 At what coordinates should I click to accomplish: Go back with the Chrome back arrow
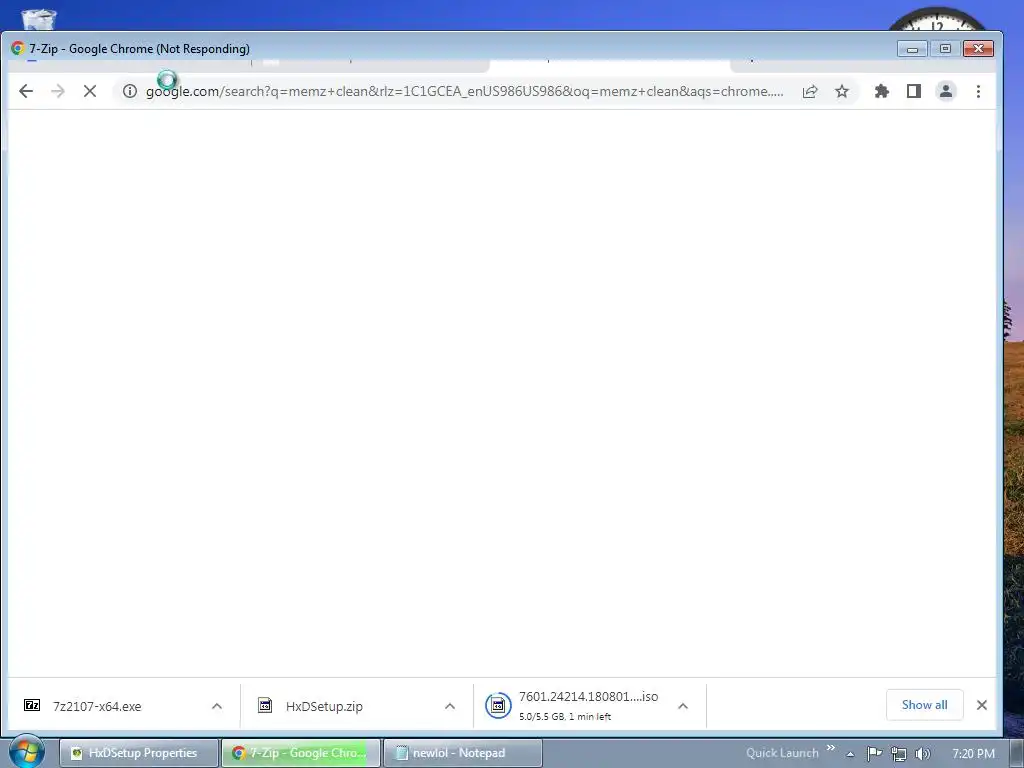(x=25, y=91)
